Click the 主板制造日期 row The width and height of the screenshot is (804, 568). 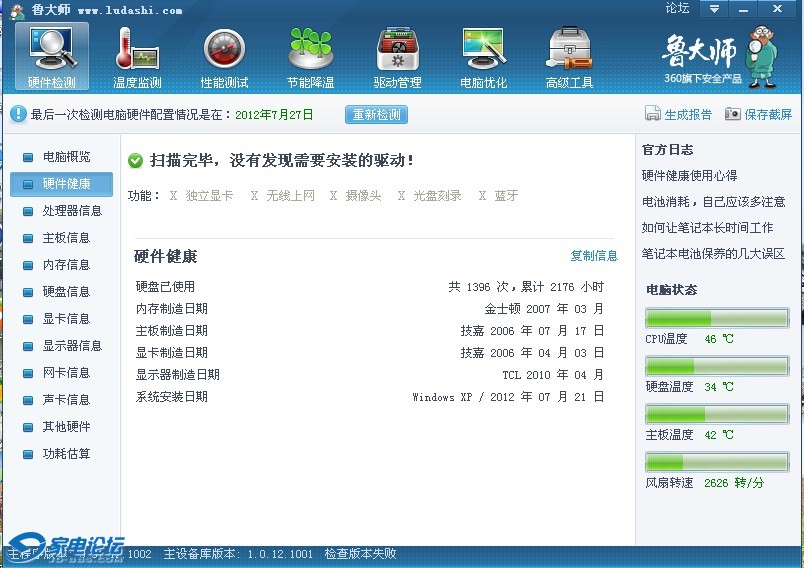[370, 331]
